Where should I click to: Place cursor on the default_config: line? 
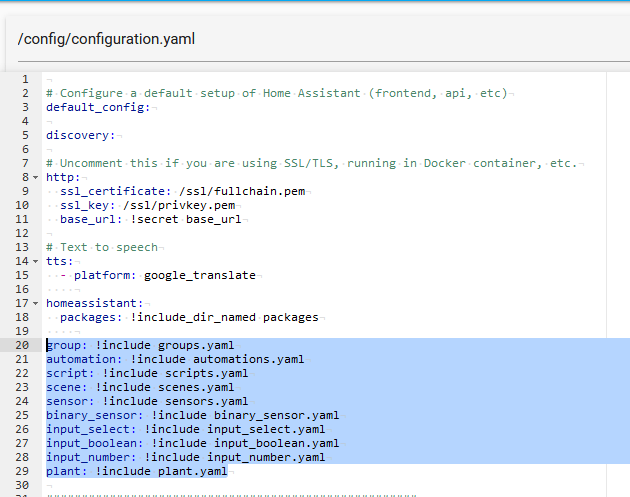(97, 107)
